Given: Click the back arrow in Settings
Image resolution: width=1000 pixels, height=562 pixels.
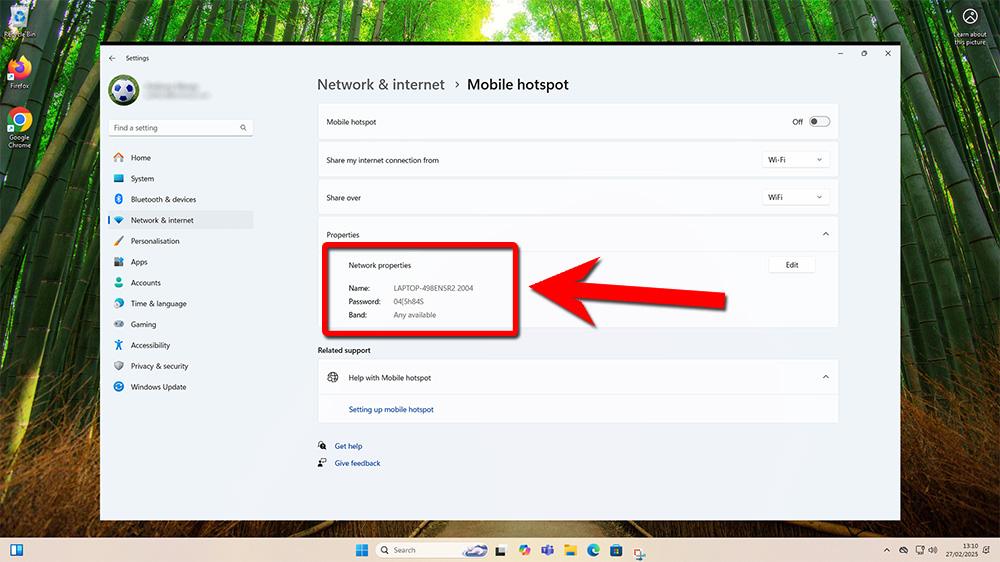Looking at the screenshot, I should [112, 58].
